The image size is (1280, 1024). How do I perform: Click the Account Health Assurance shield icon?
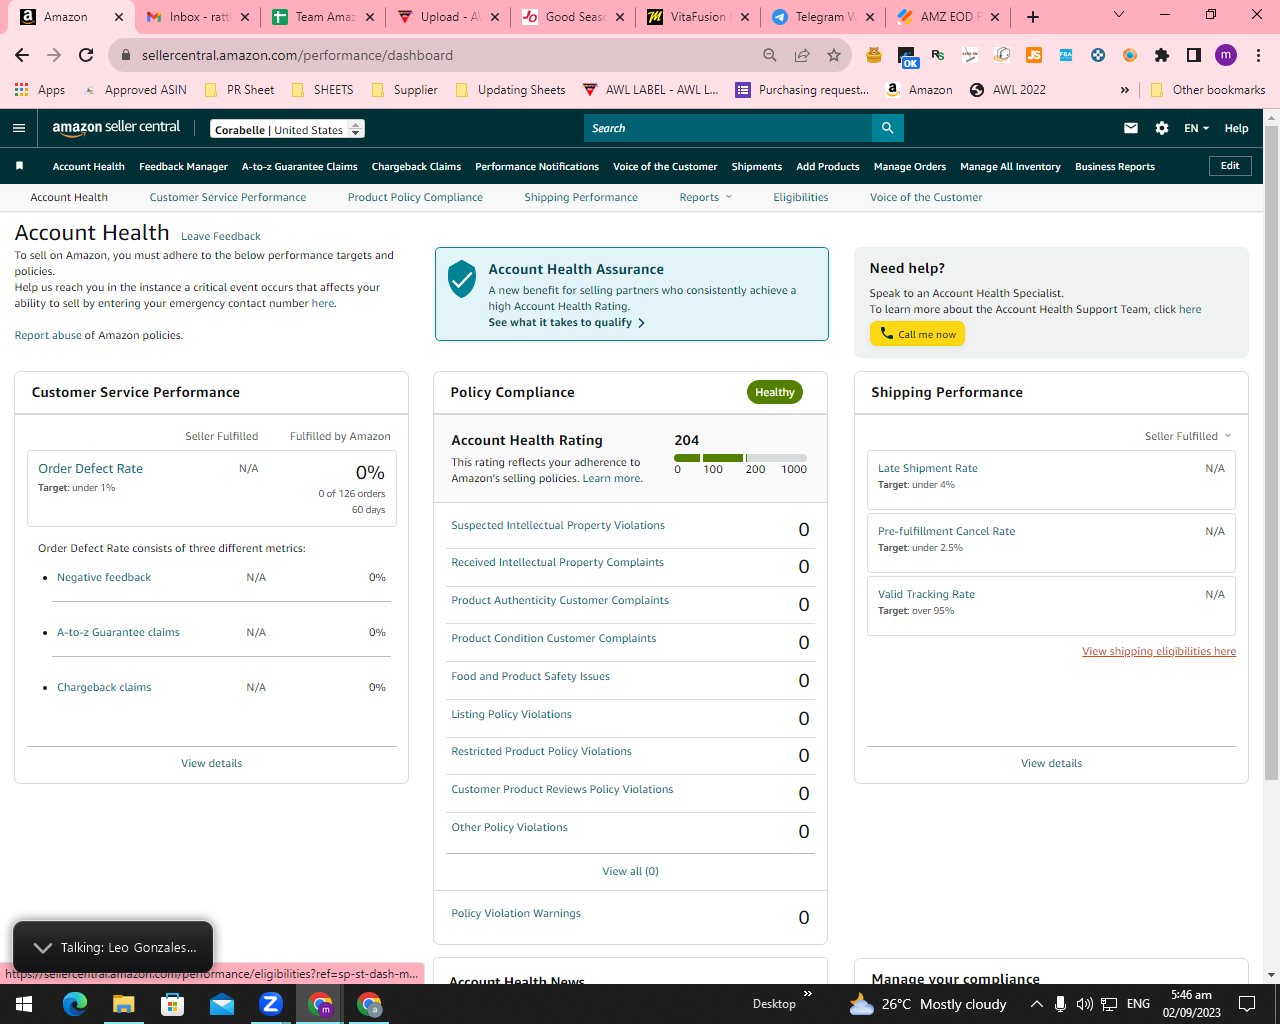point(461,280)
